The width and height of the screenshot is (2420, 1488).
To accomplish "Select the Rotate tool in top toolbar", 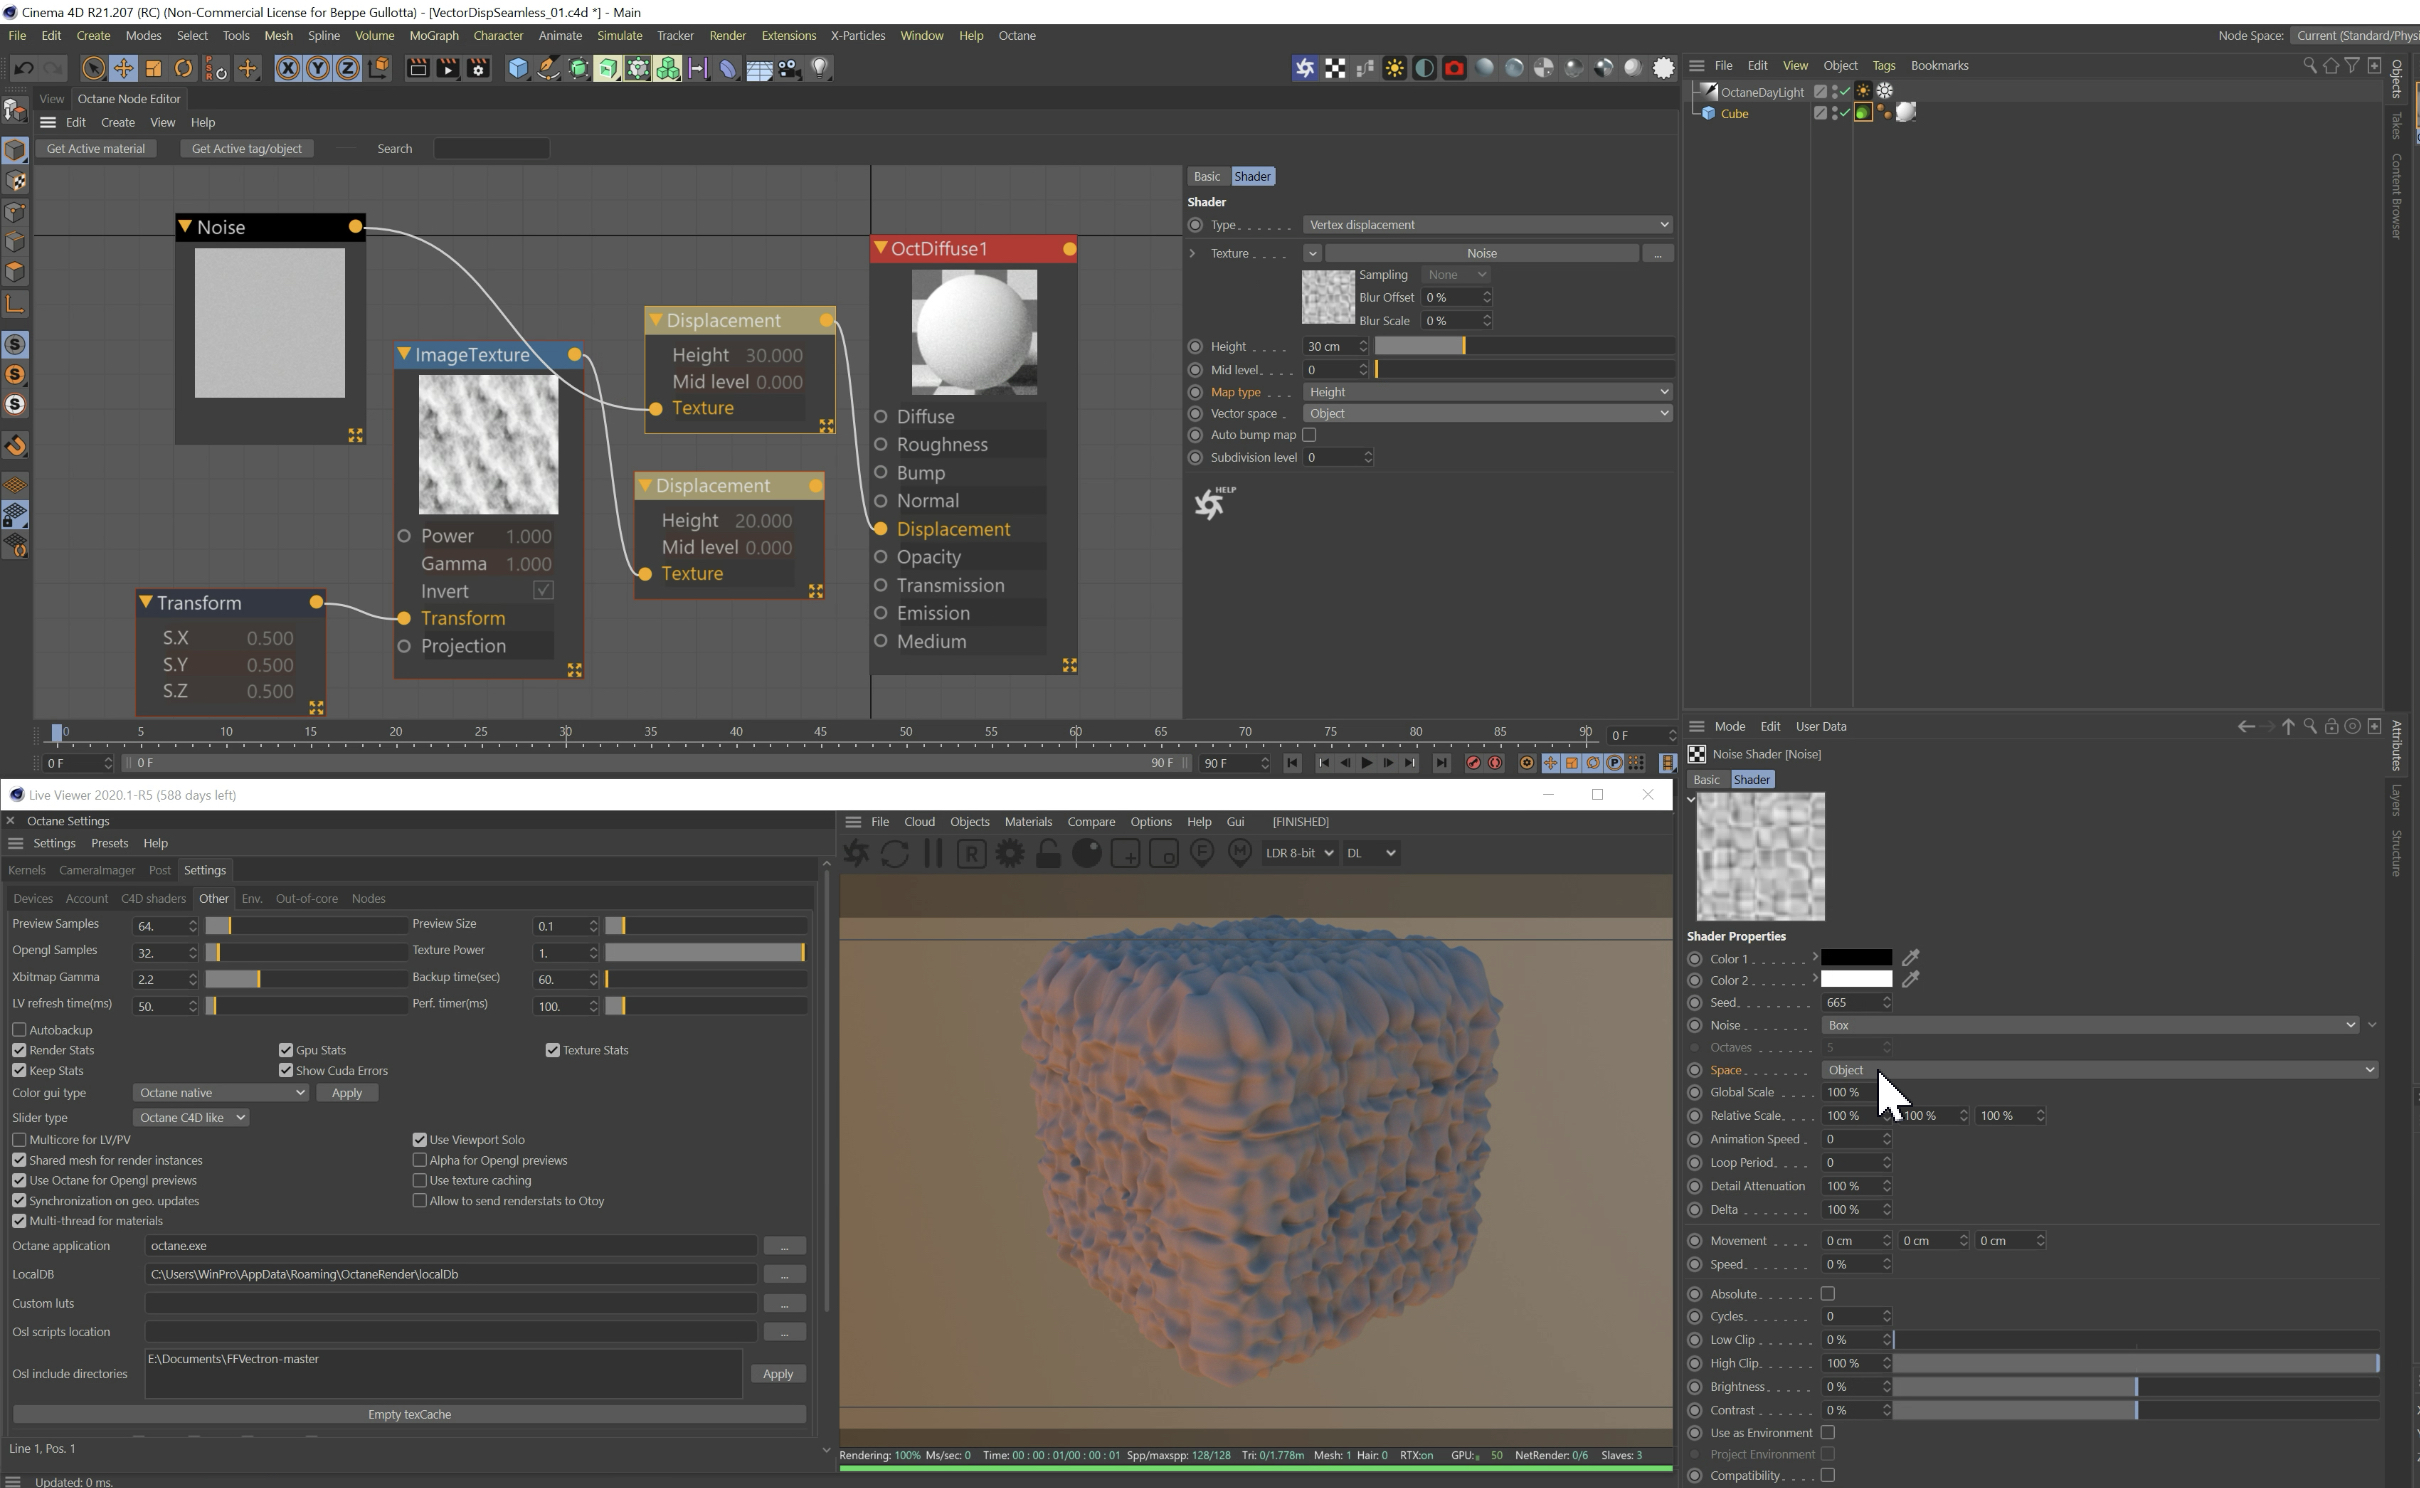I will point(183,68).
